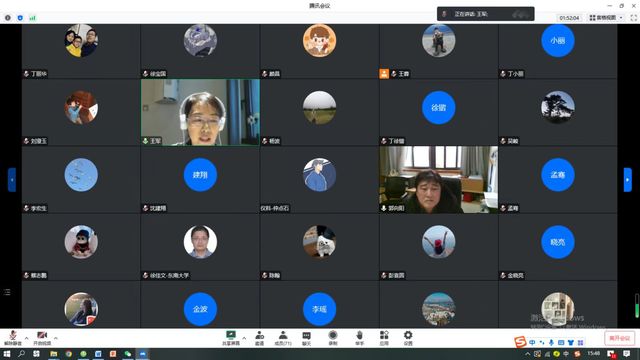Toggle fullscreen icon at top right
Viewport: 640px width, 360px height.
[x=633, y=18]
